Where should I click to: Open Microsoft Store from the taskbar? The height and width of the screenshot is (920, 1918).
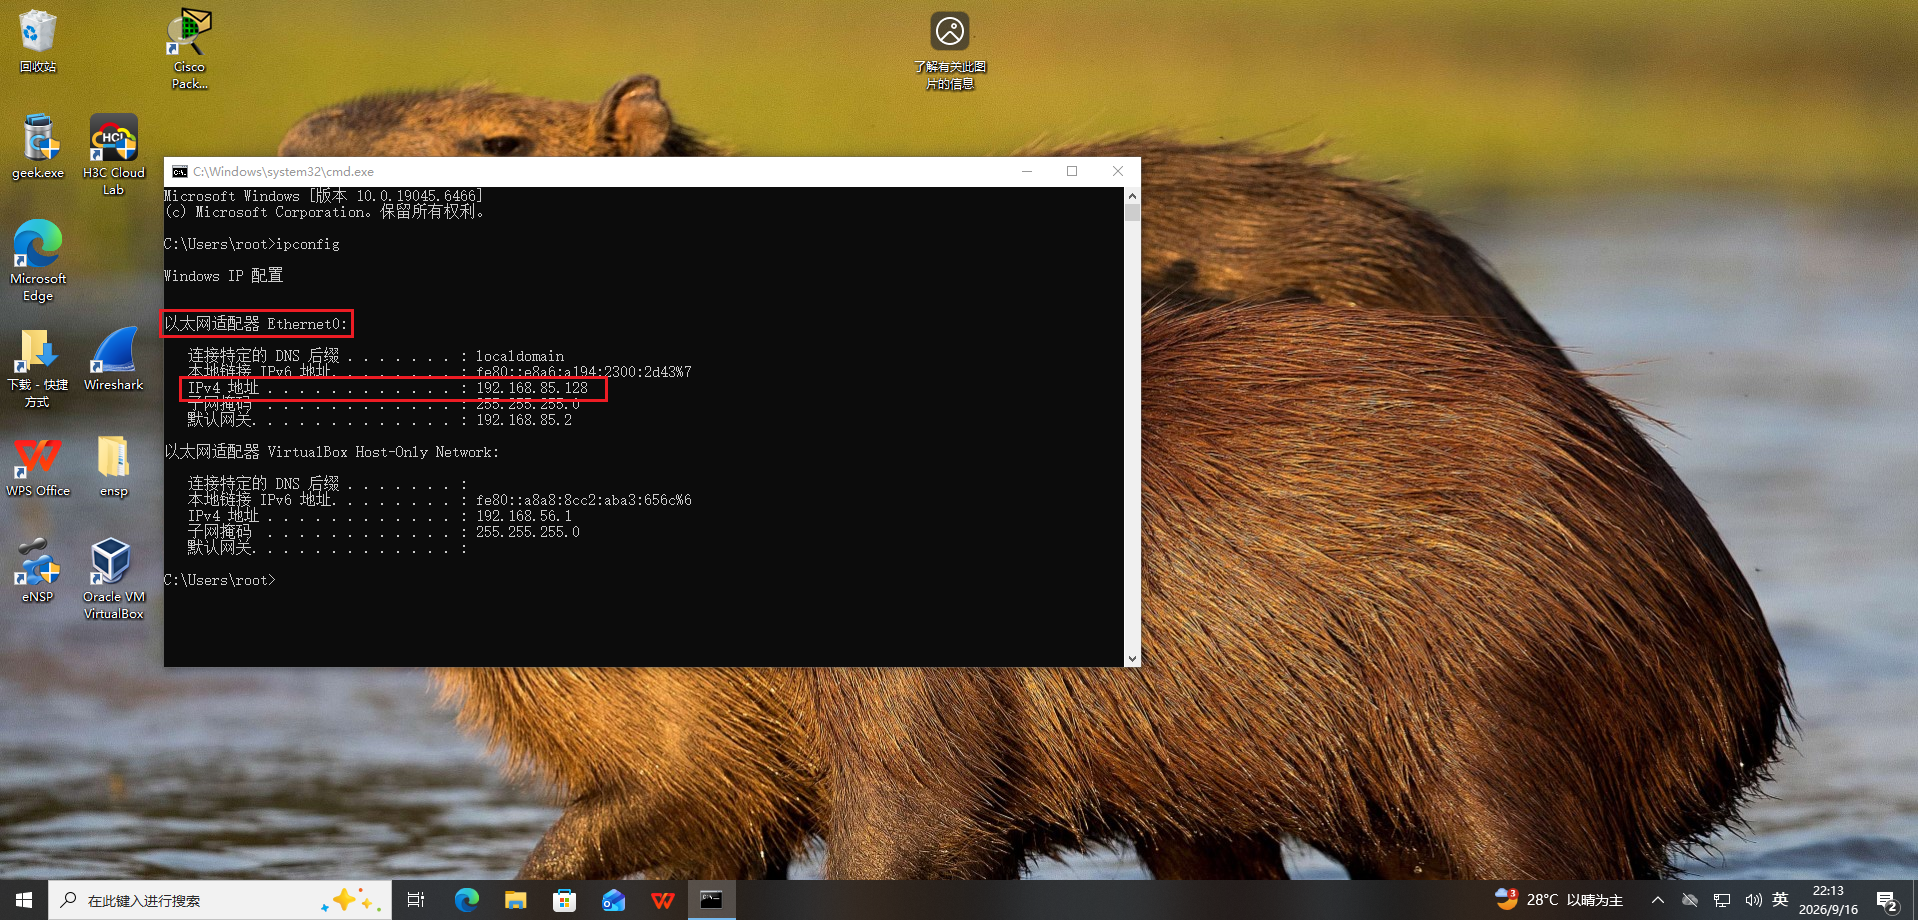pos(564,900)
